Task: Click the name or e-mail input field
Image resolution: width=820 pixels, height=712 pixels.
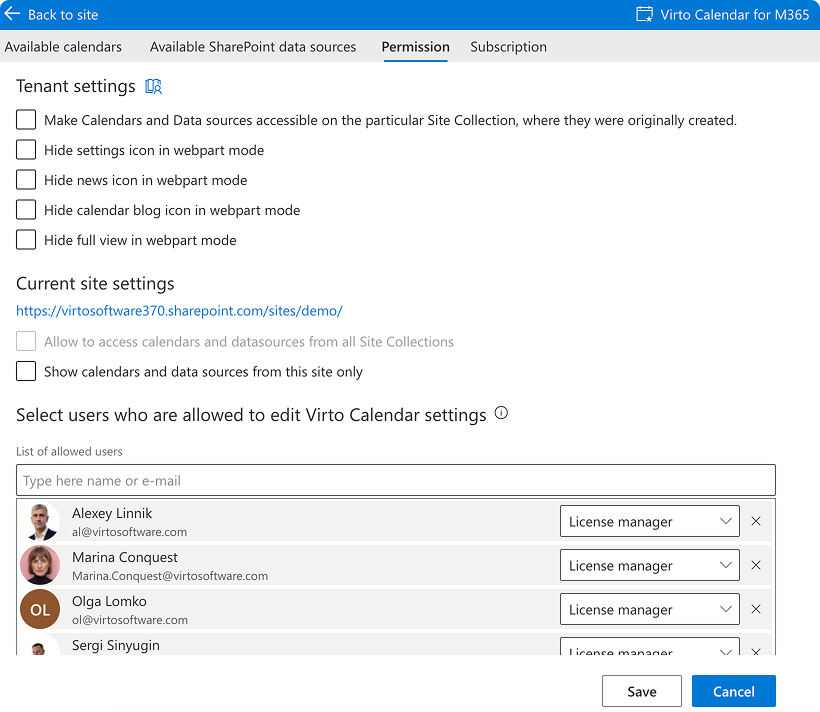Action: click(x=395, y=480)
